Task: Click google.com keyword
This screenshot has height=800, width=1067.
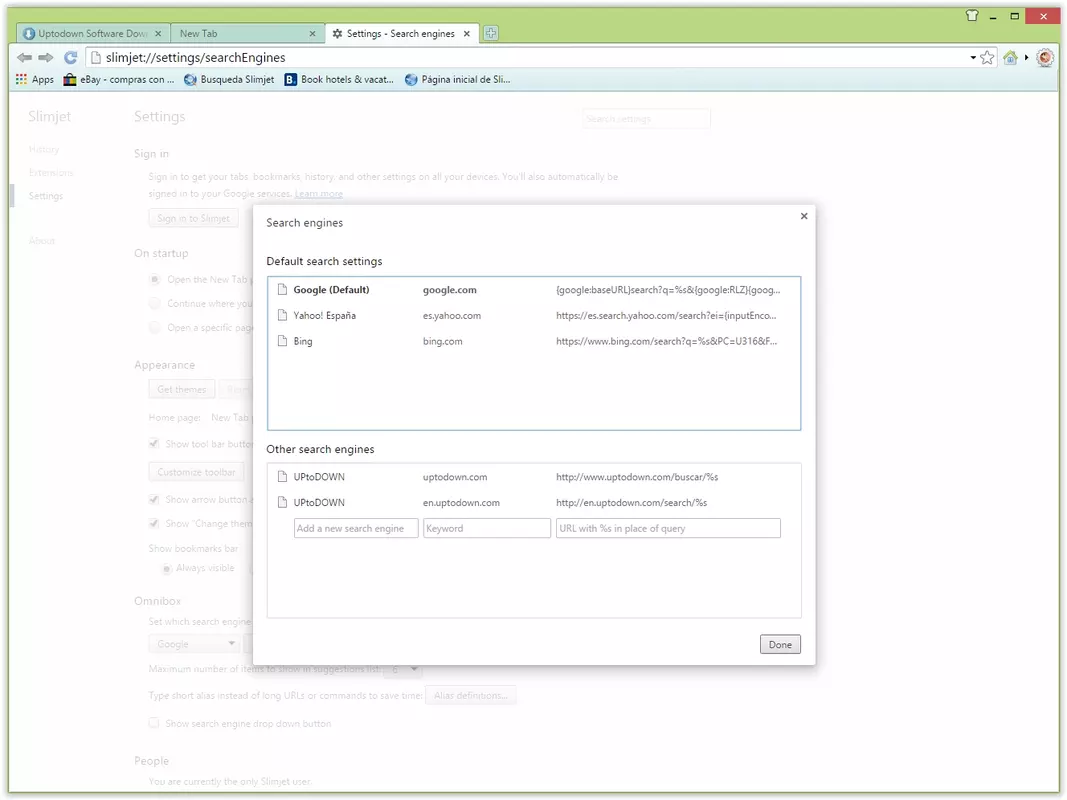Action: [x=450, y=290]
